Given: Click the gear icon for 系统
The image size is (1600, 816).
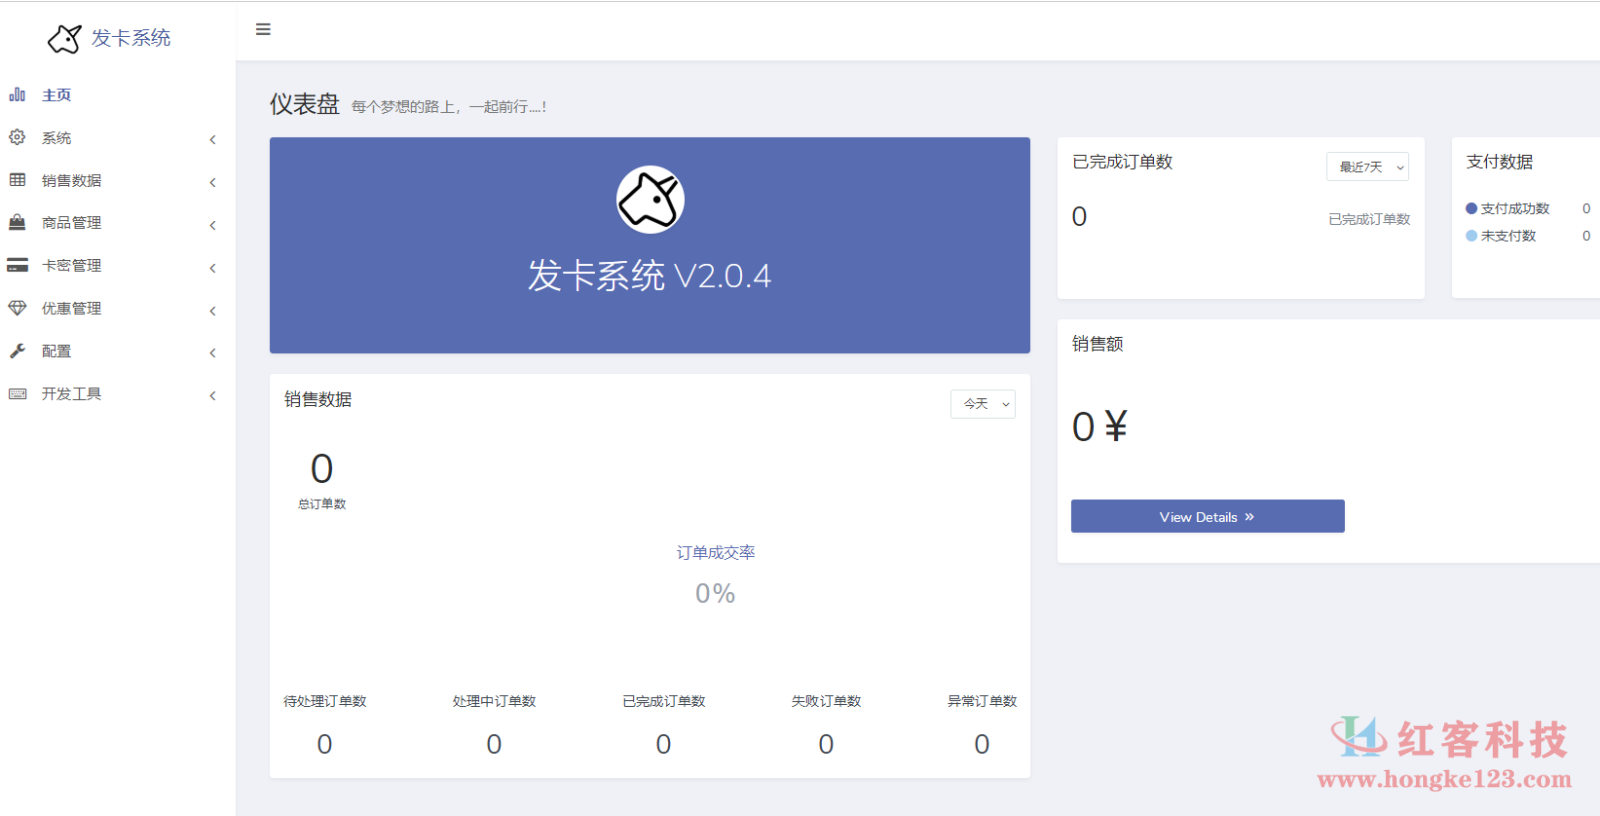Looking at the screenshot, I should [x=17, y=137].
